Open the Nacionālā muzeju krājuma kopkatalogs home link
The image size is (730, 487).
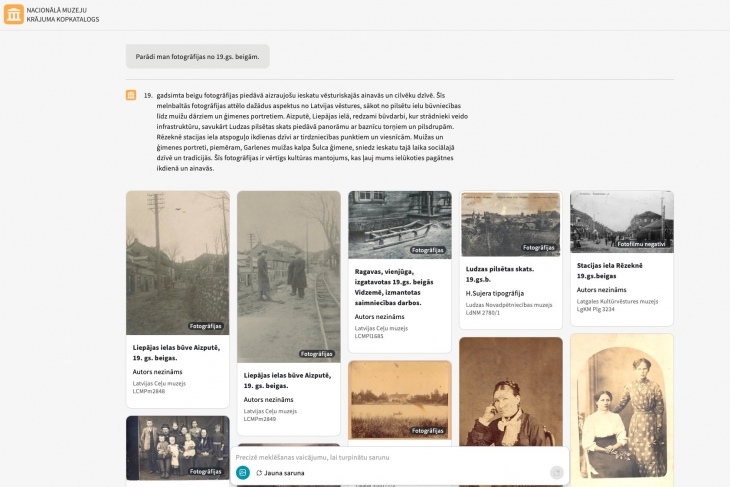tap(62, 14)
